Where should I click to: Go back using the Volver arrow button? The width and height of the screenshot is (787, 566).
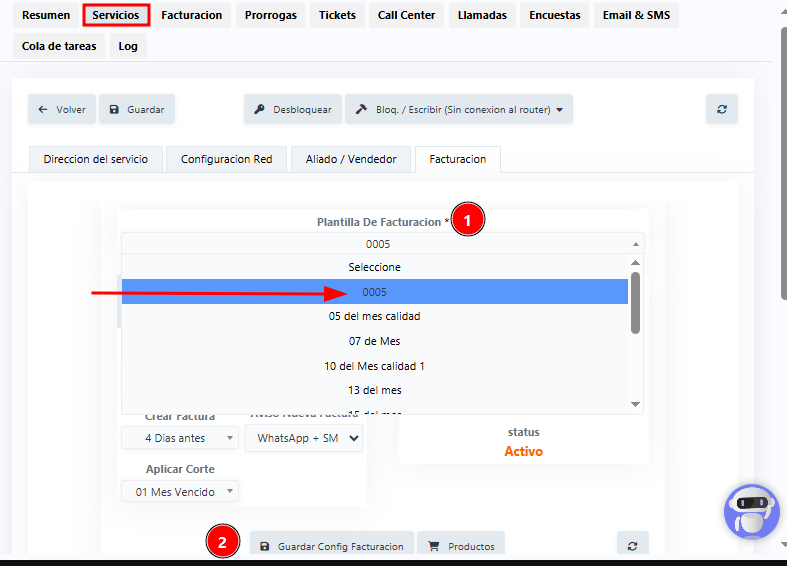(x=61, y=110)
